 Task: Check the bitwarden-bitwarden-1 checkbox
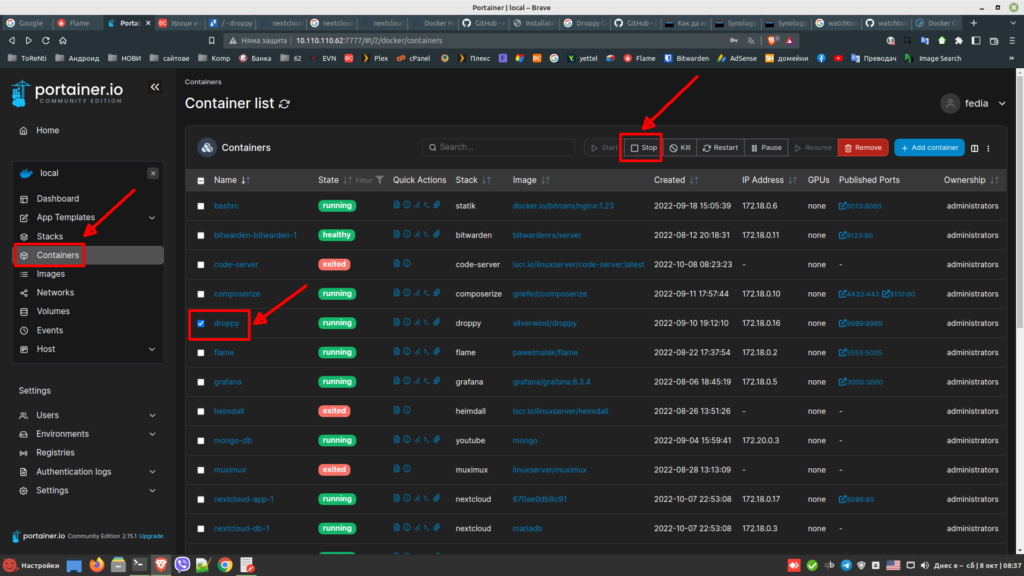click(200, 235)
